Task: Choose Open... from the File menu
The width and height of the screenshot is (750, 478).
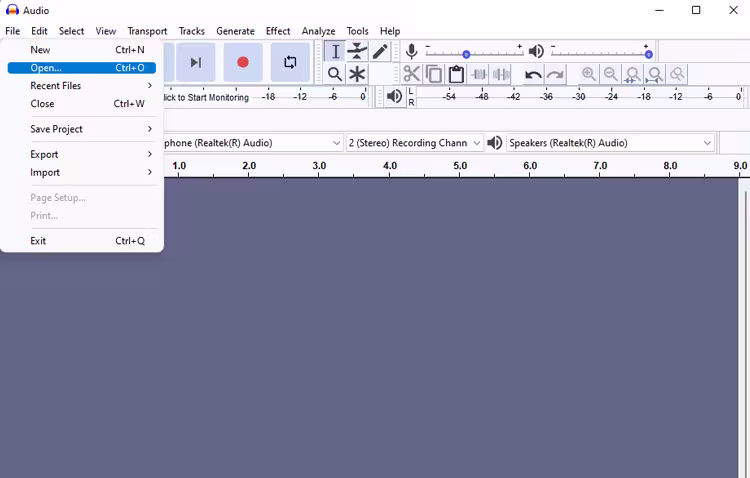Action: coord(82,67)
